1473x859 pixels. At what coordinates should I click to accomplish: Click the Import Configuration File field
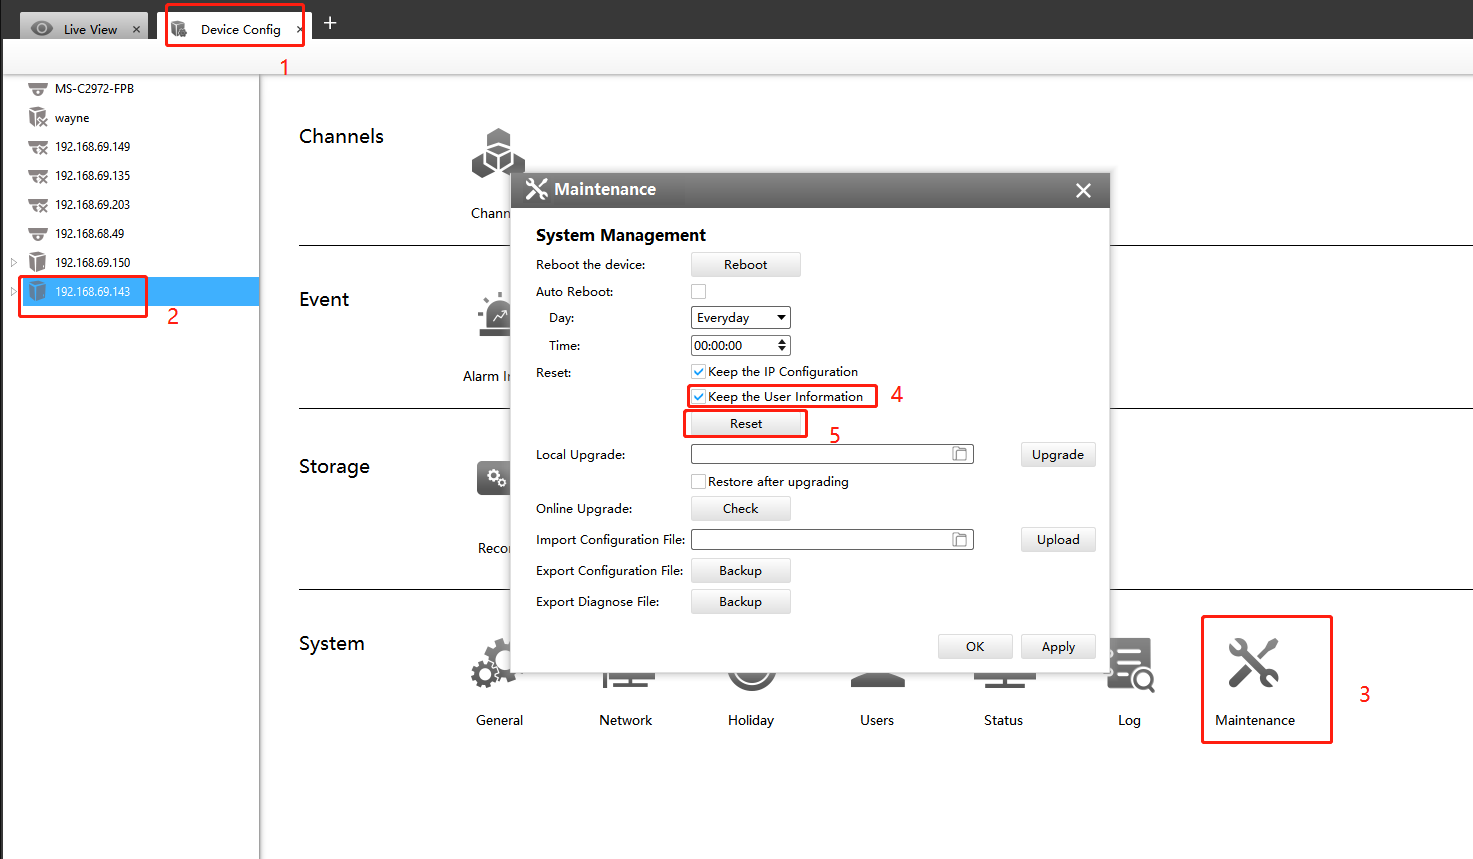coord(832,540)
